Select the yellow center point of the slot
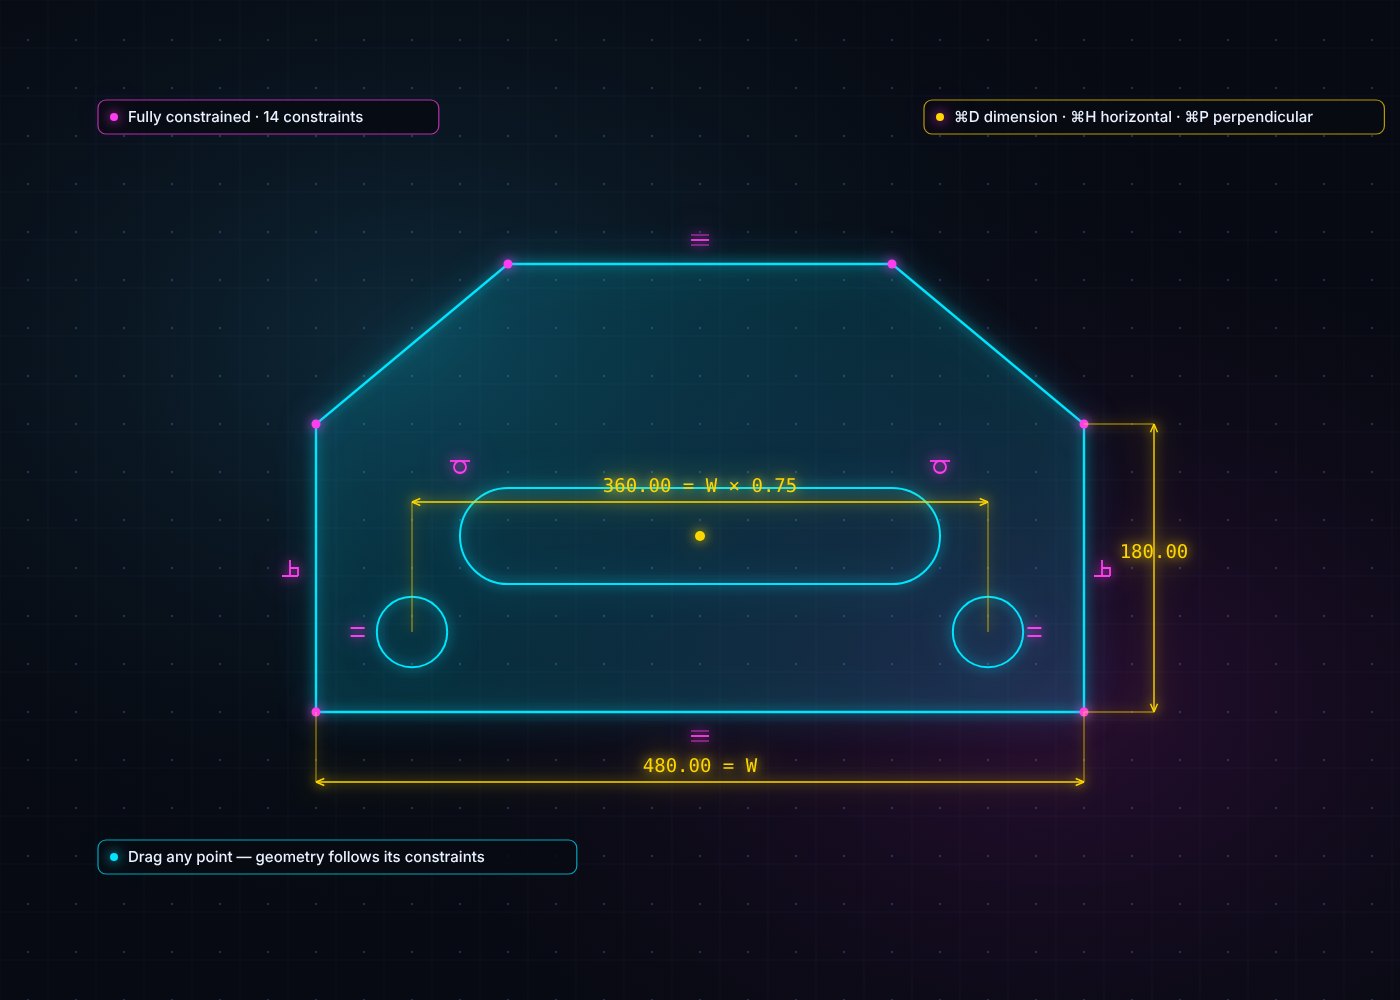Viewport: 1400px width, 1000px height. tap(700, 536)
